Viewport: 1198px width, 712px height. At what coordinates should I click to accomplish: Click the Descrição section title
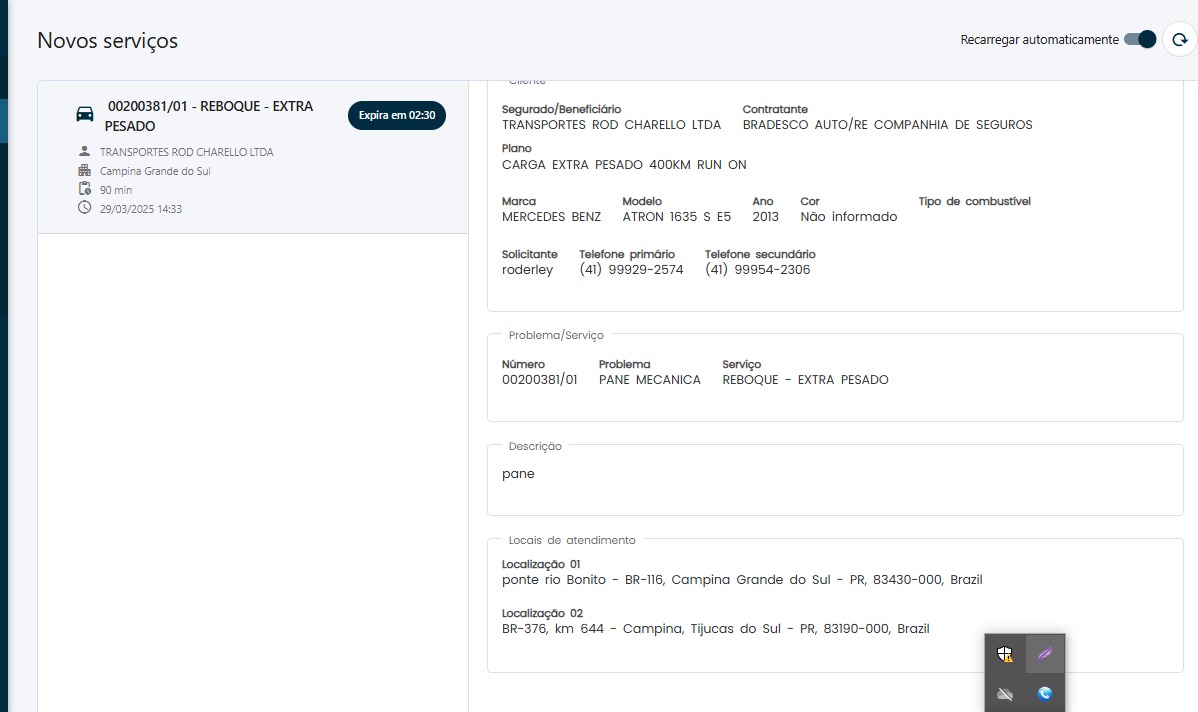click(x=535, y=446)
